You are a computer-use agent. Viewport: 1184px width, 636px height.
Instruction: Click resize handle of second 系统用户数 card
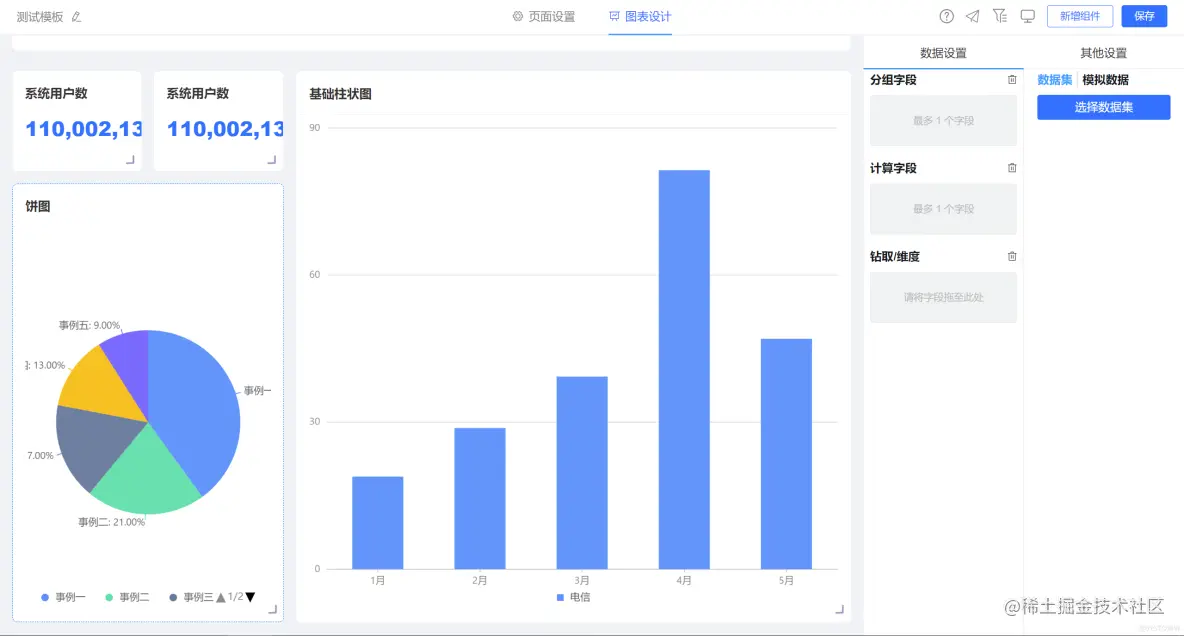[x=272, y=159]
